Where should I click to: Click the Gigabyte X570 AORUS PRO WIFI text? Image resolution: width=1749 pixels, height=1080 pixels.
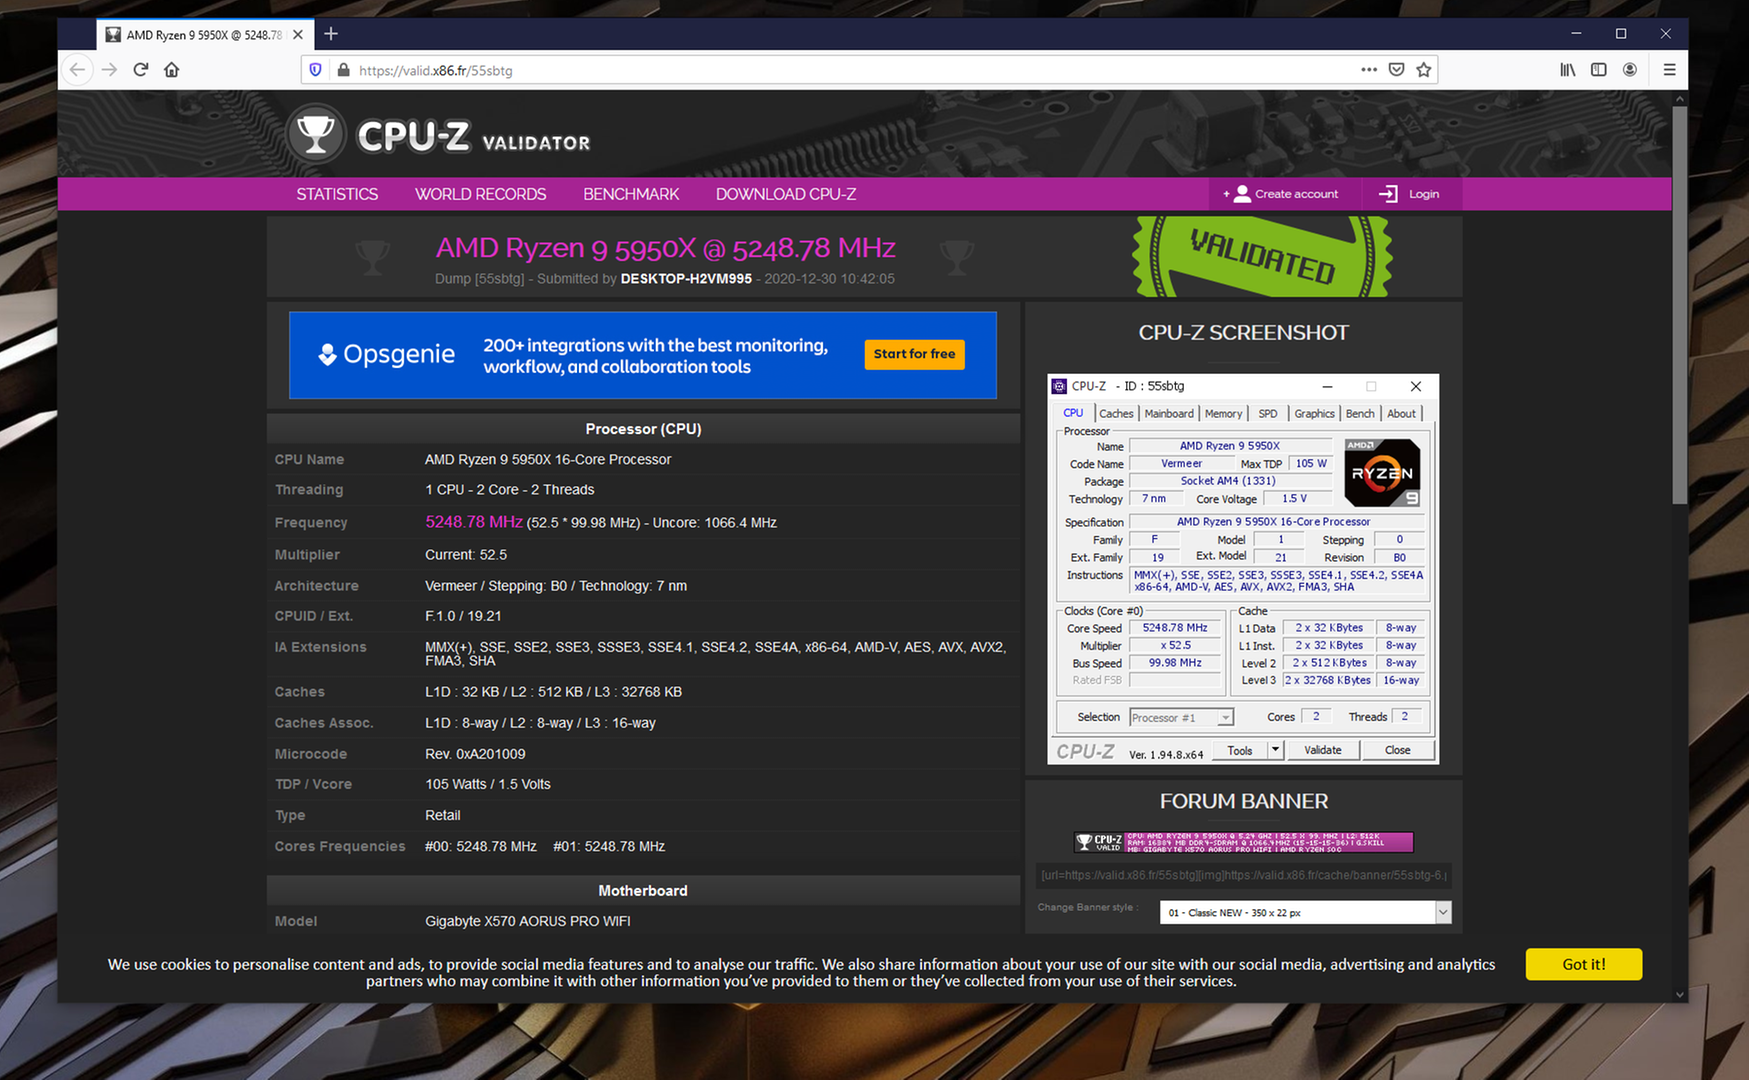[x=528, y=921]
